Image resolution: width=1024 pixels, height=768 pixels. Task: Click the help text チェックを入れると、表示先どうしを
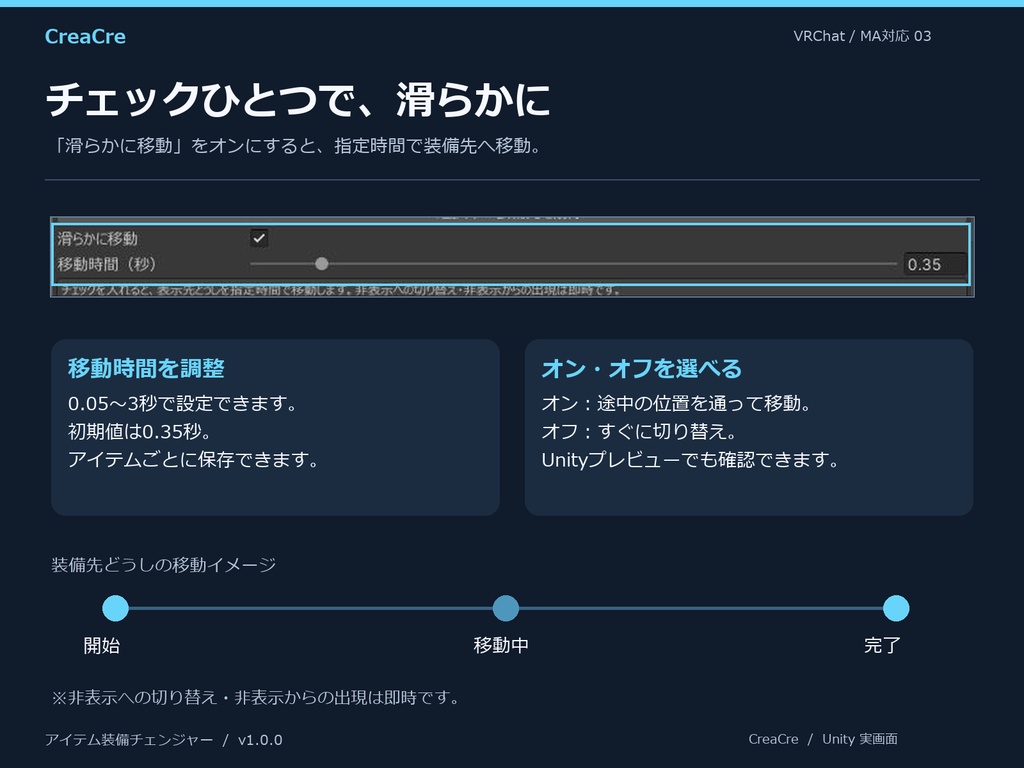(x=340, y=290)
